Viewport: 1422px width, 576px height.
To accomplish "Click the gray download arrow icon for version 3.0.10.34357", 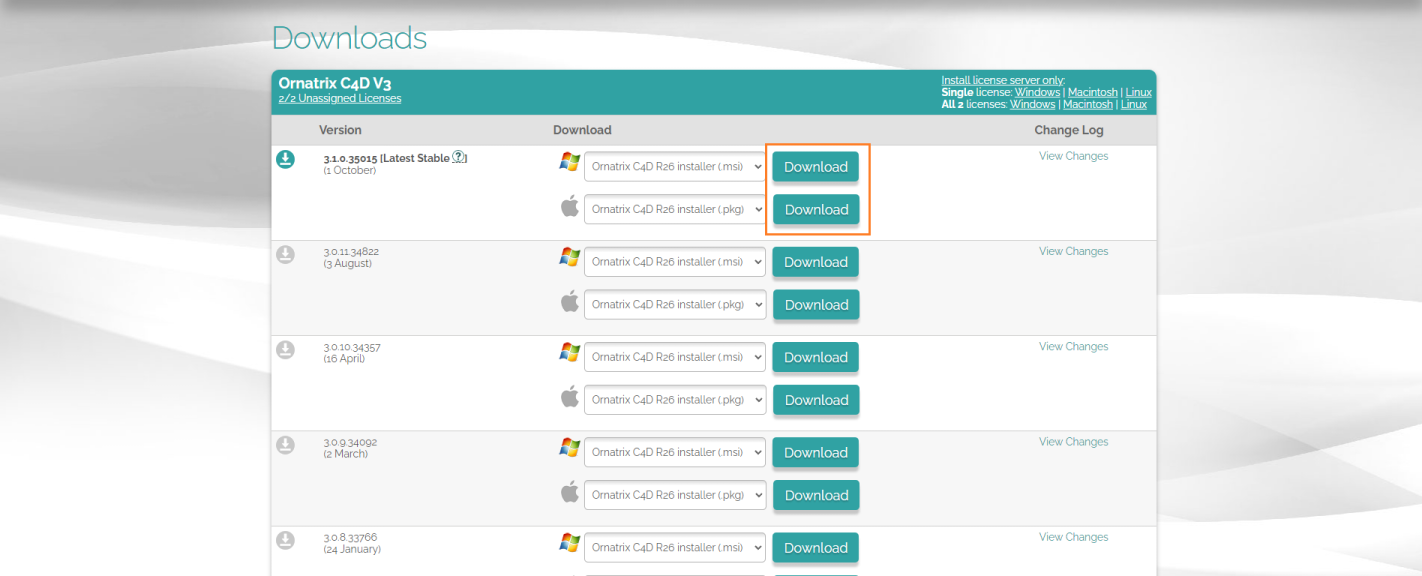I will point(285,349).
